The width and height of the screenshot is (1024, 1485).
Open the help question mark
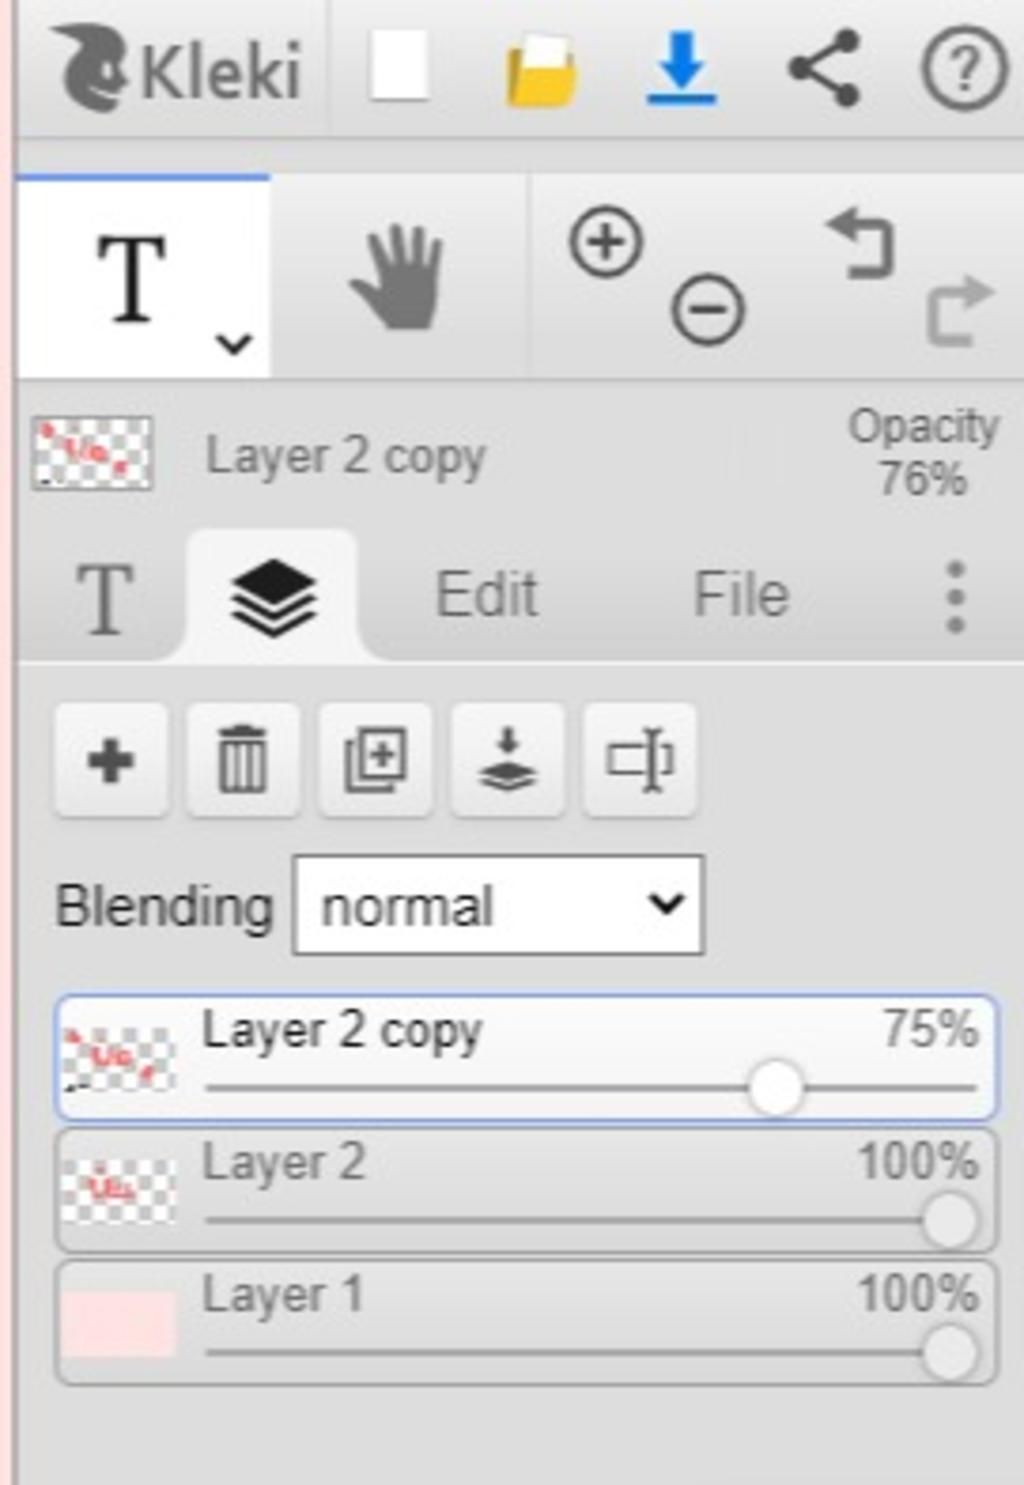coord(963,69)
